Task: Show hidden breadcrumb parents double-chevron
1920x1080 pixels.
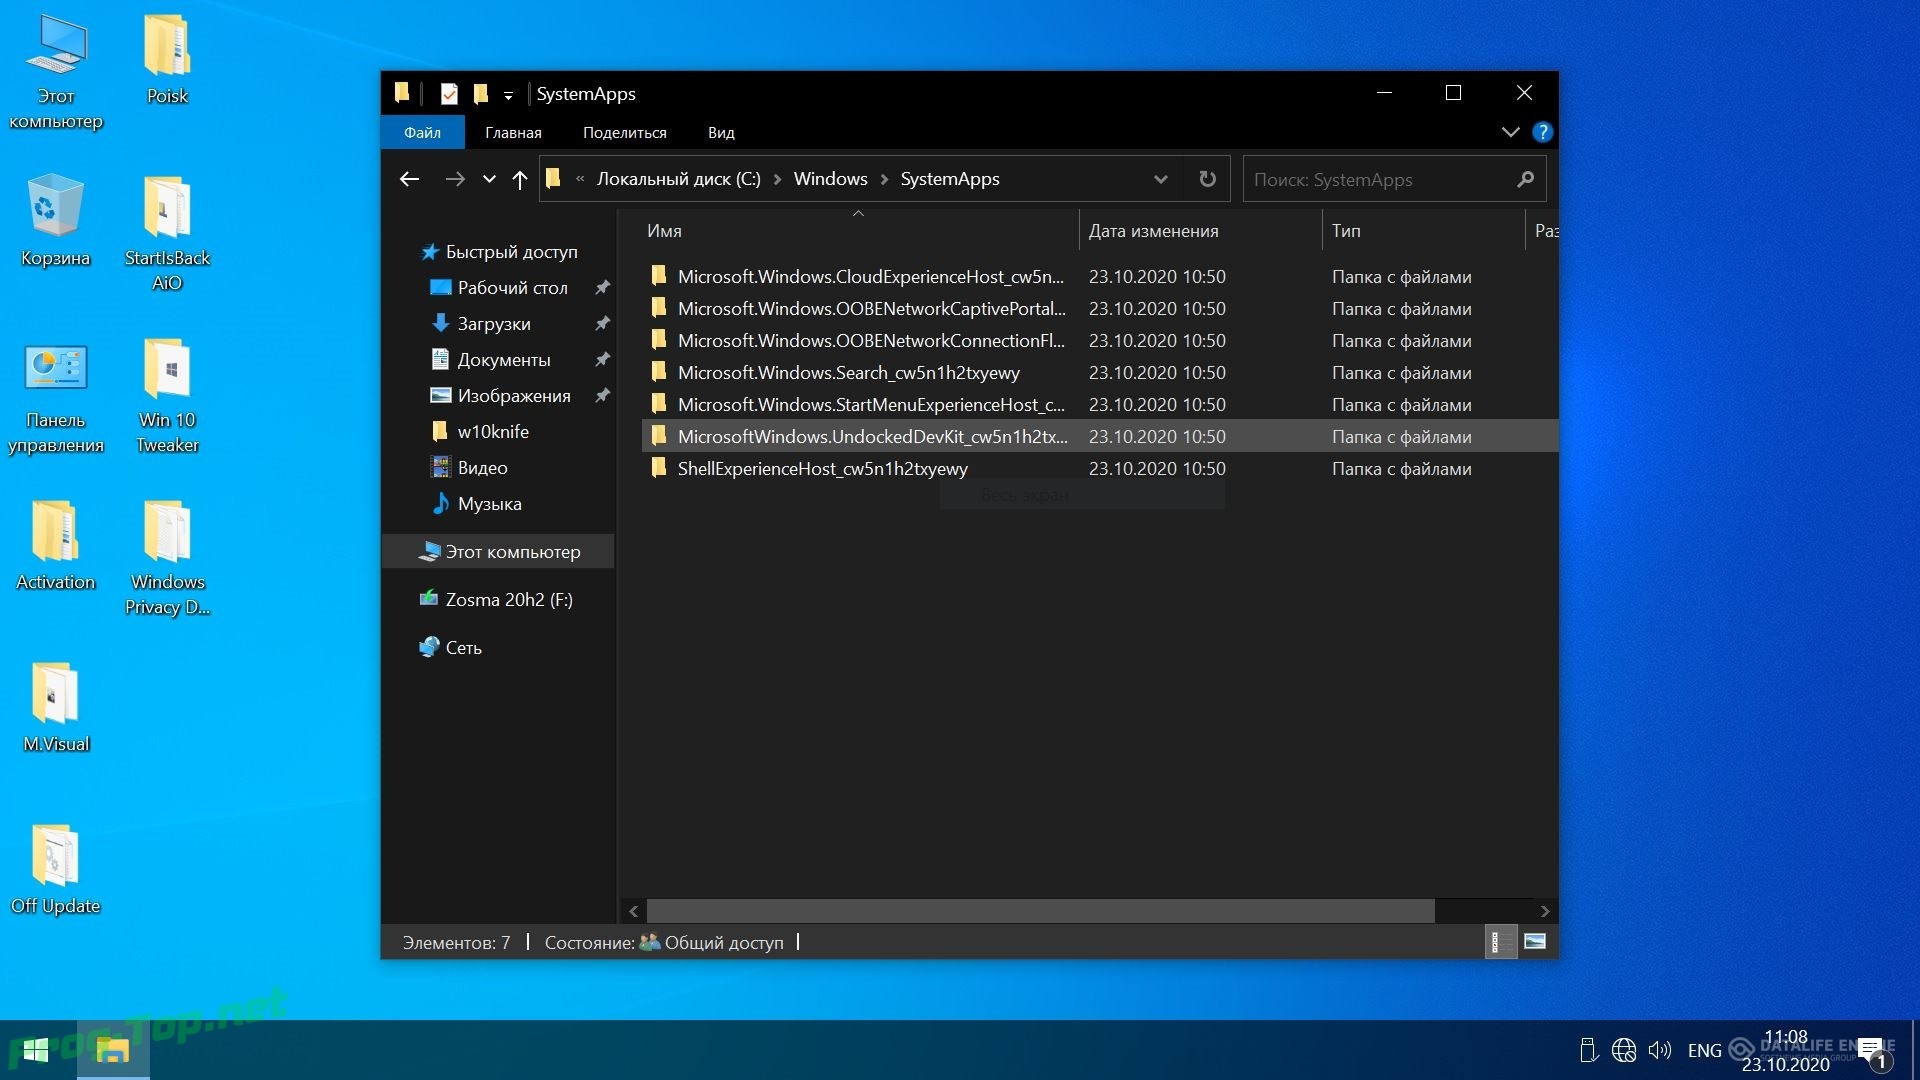Action: tap(580, 179)
